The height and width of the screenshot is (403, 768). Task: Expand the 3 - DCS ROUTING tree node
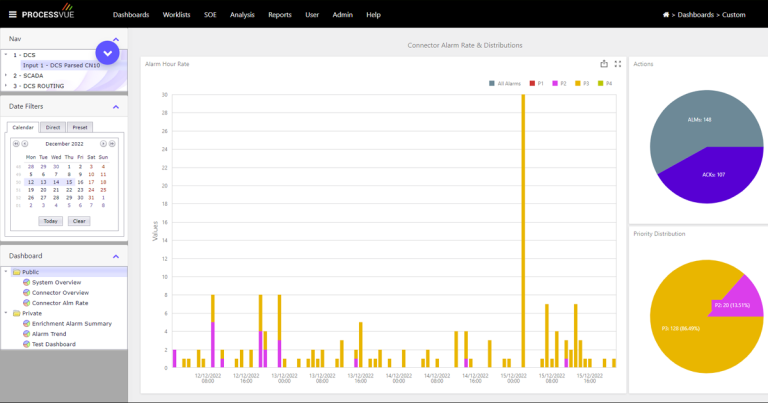[6, 86]
